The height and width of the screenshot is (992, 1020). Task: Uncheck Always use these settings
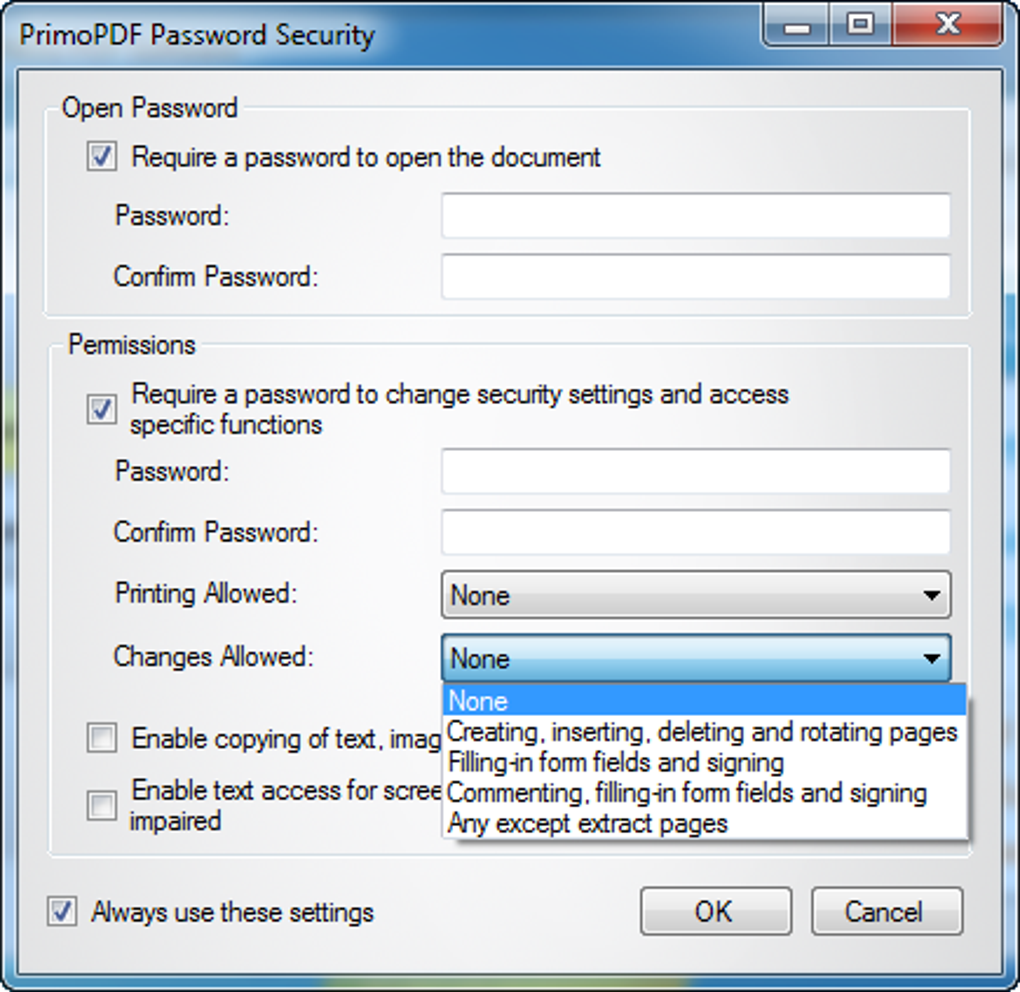click(62, 912)
